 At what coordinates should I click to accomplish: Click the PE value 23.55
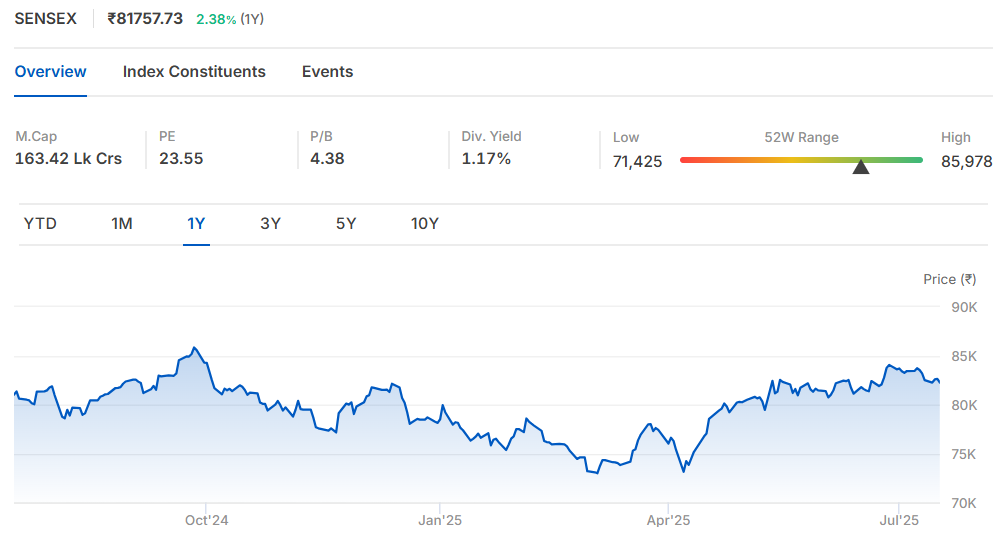pos(181,158)
